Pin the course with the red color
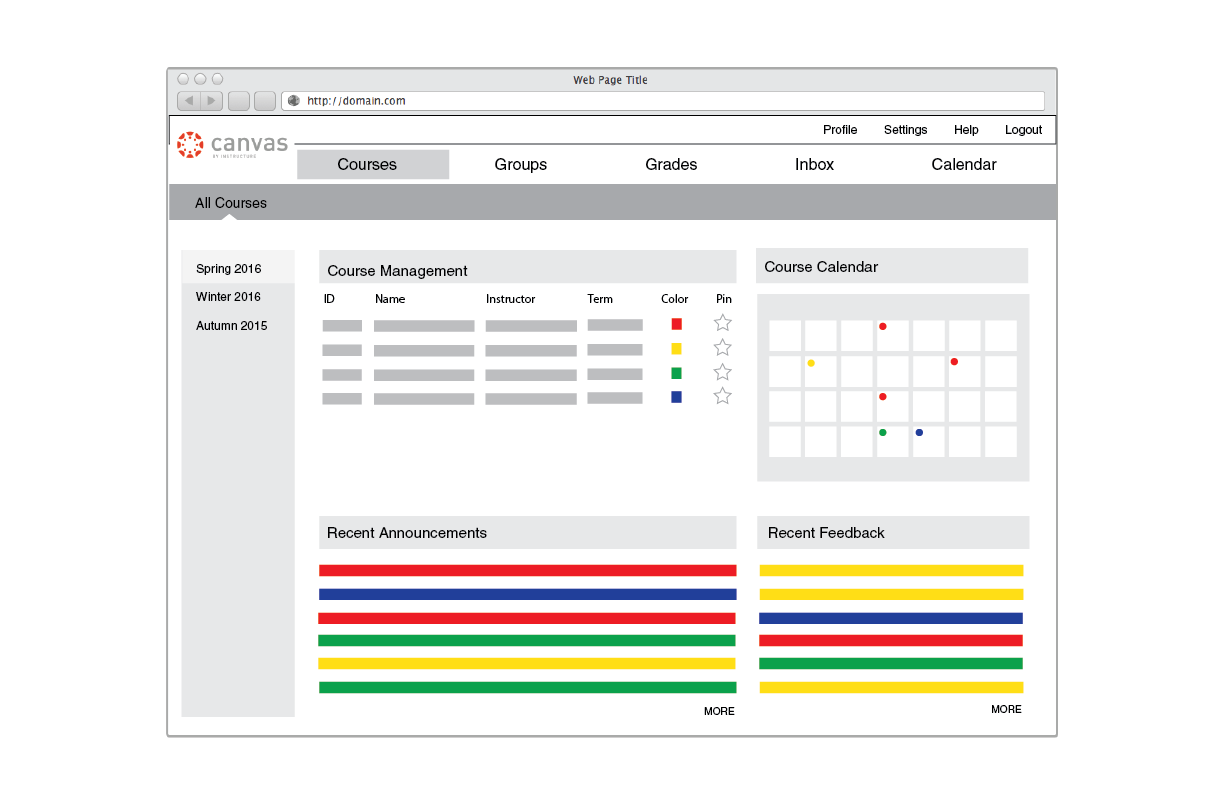 click(723, 323)
